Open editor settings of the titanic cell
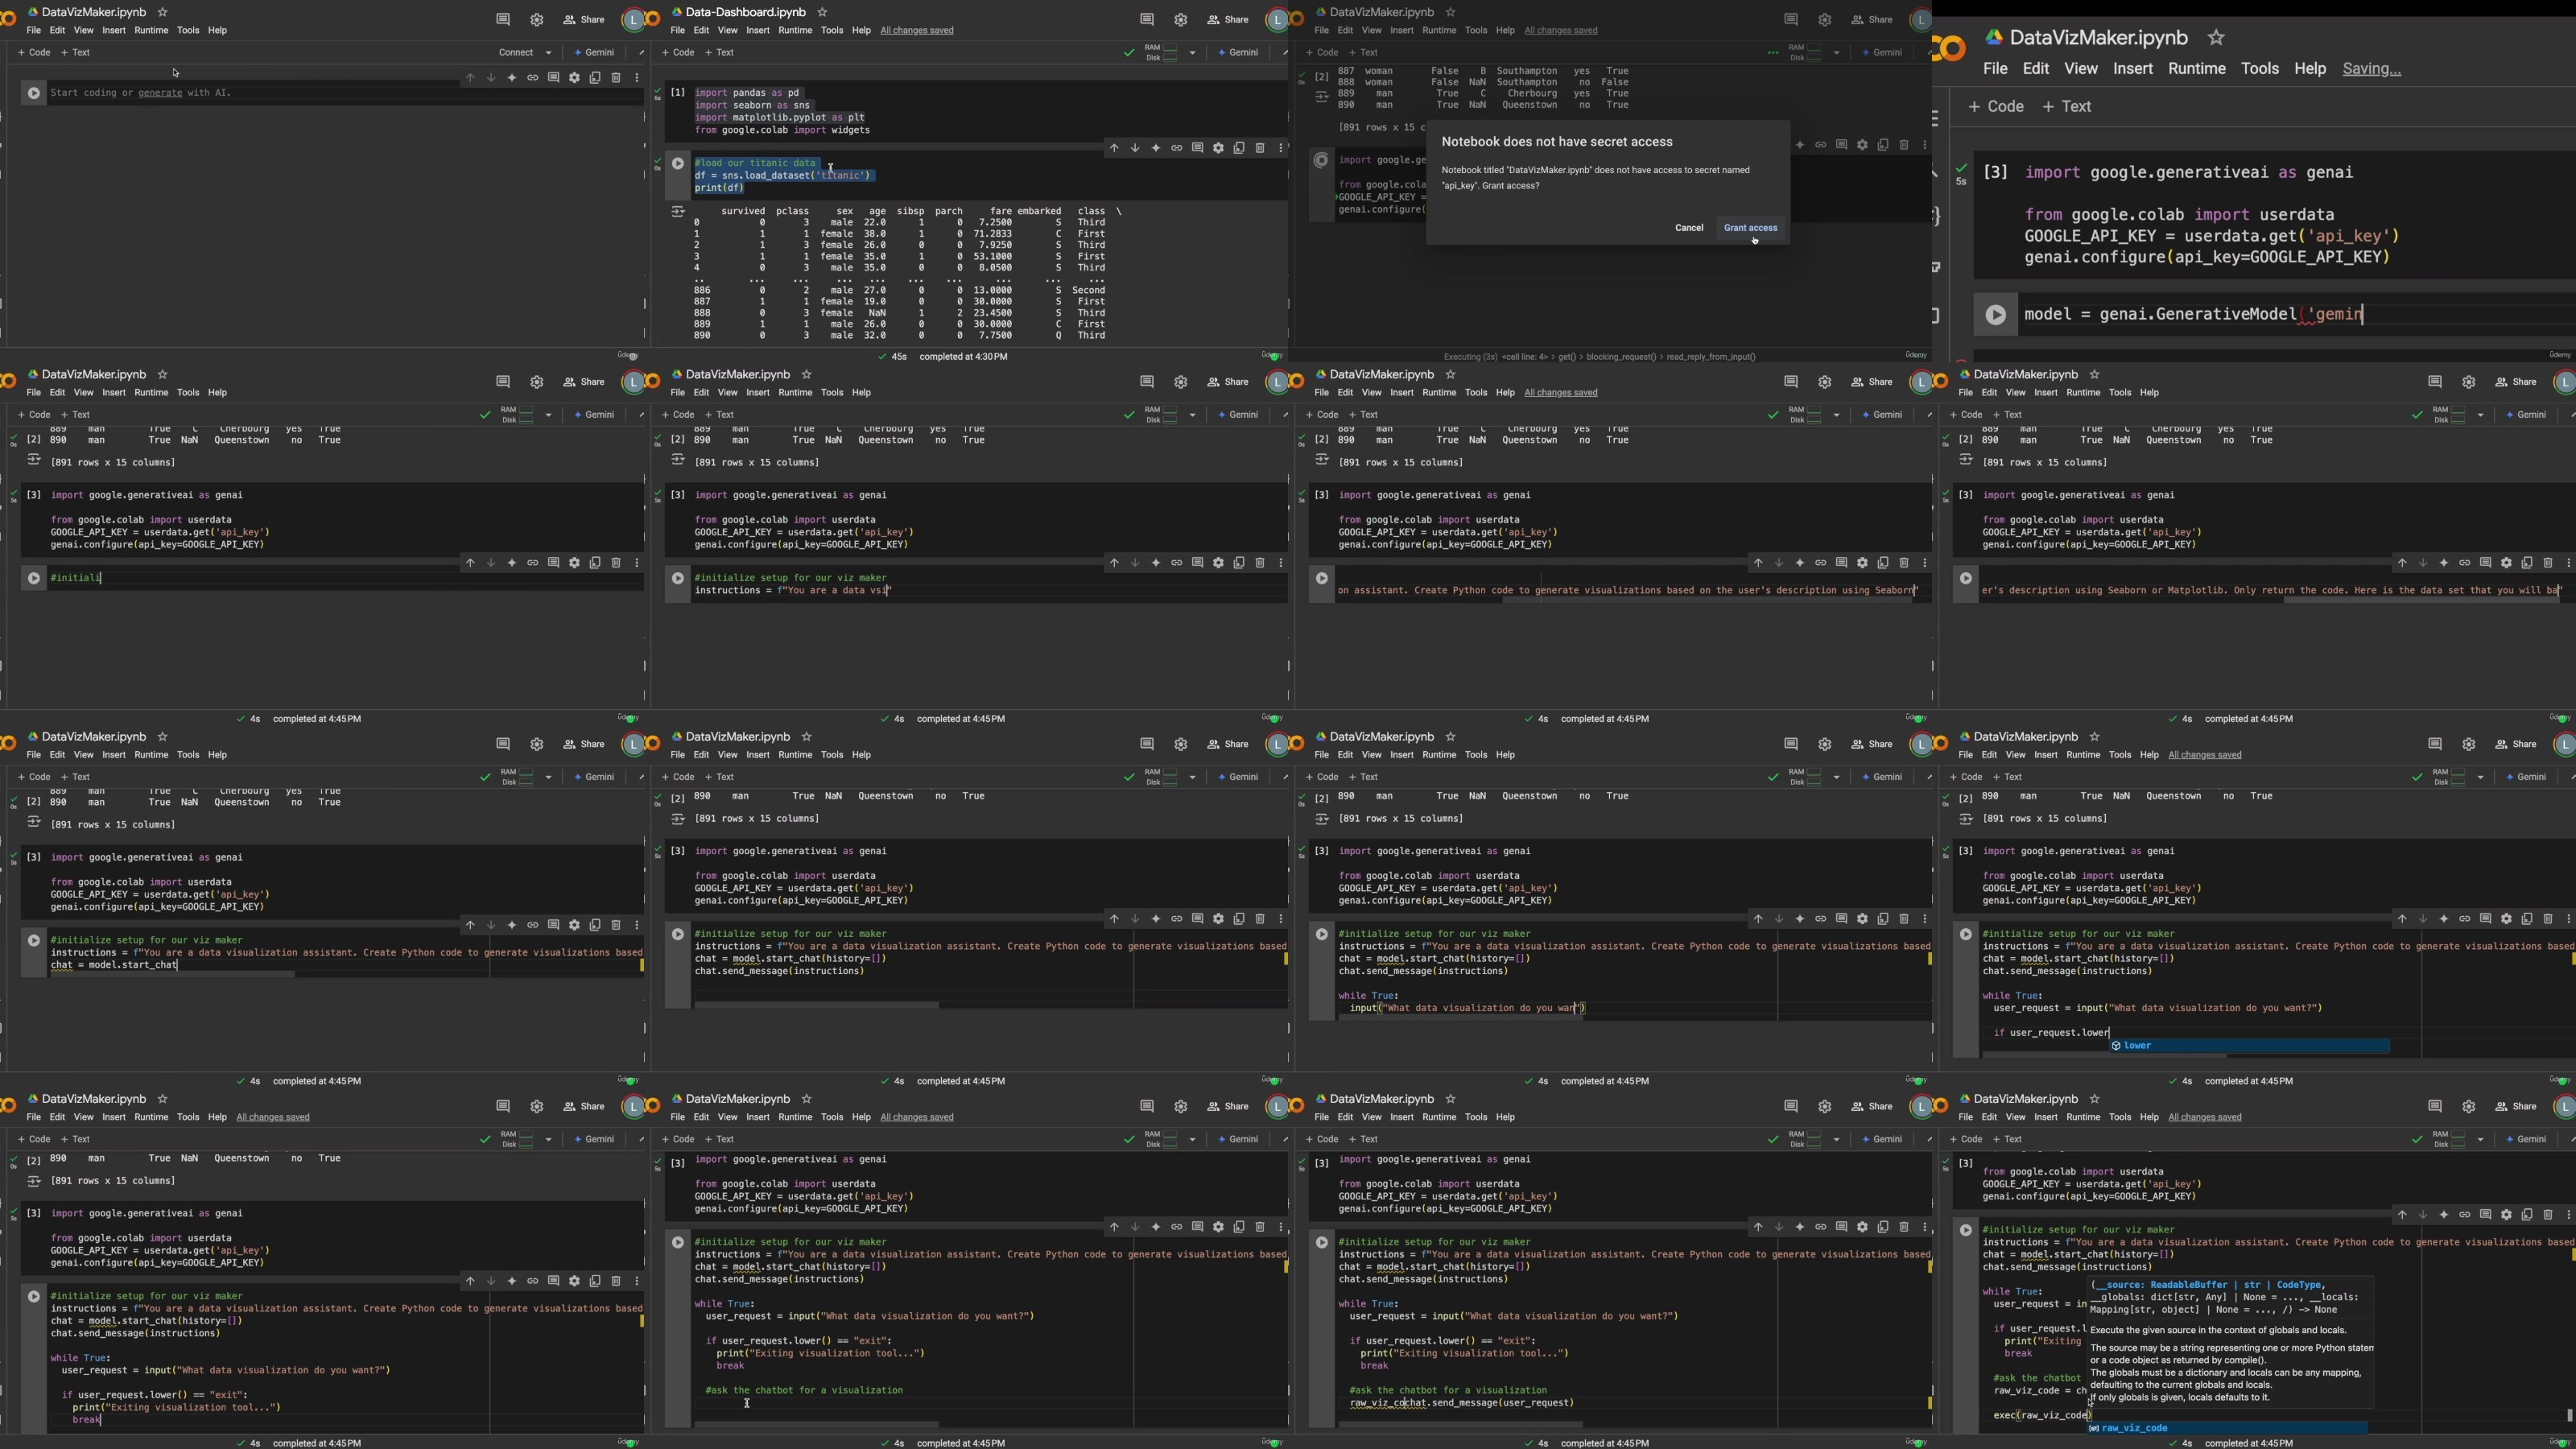2576x1449 pixels. click(1218, 148)
